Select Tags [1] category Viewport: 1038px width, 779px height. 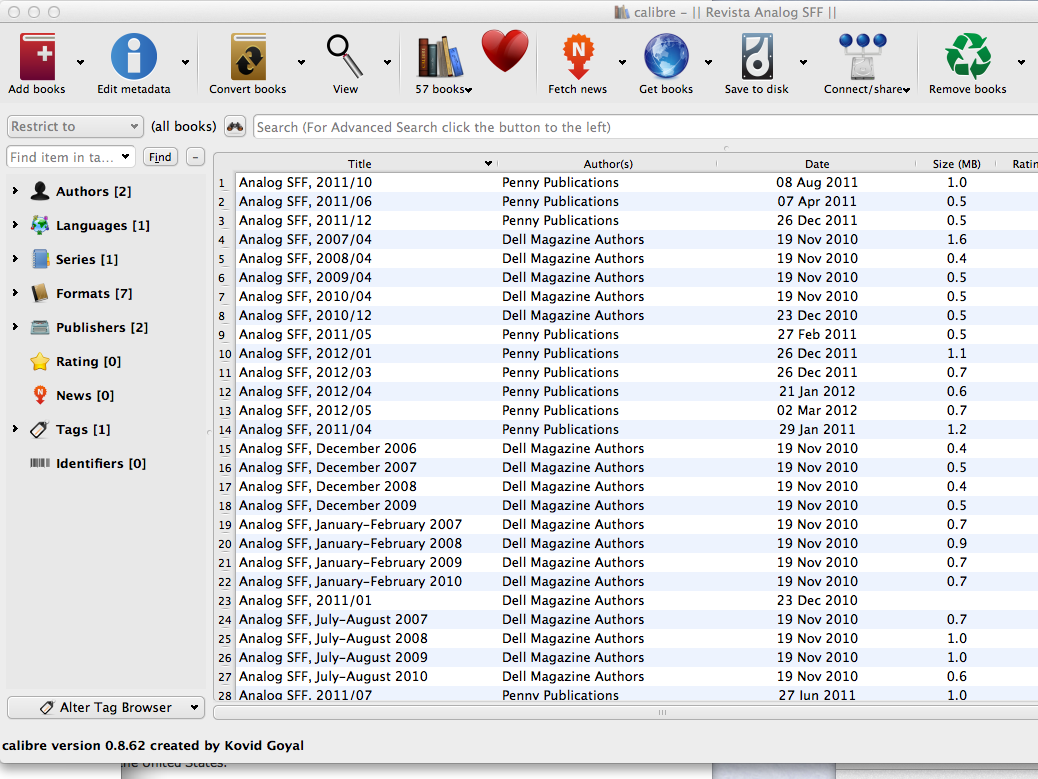(83, 430)
